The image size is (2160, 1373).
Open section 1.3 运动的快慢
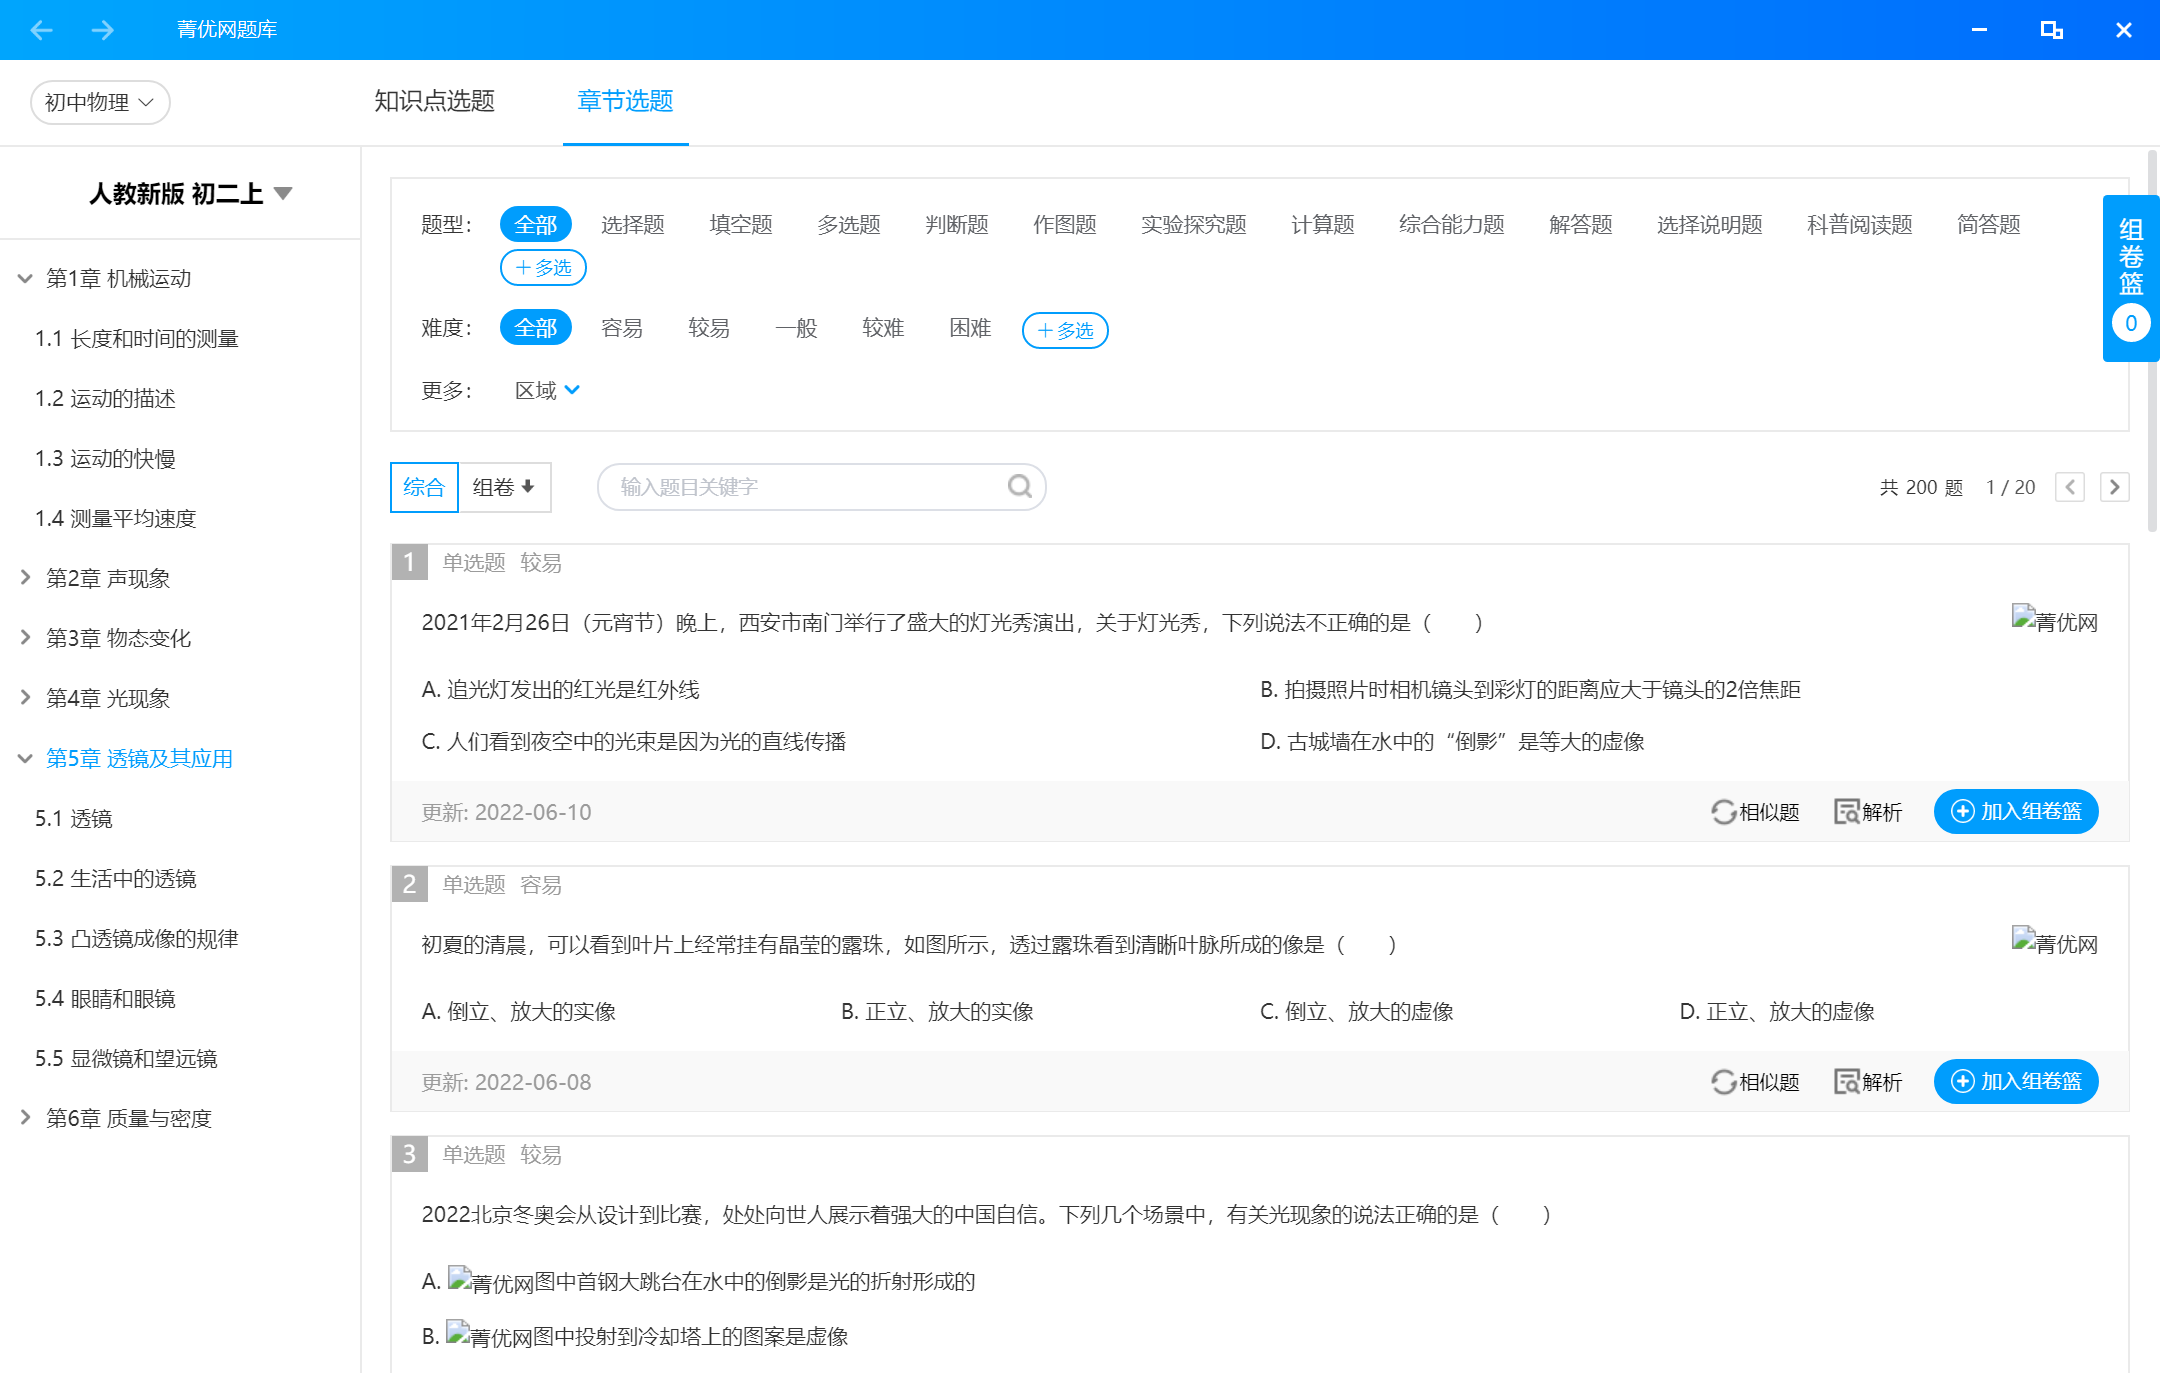pyautogui.click(x=105, y=458)
